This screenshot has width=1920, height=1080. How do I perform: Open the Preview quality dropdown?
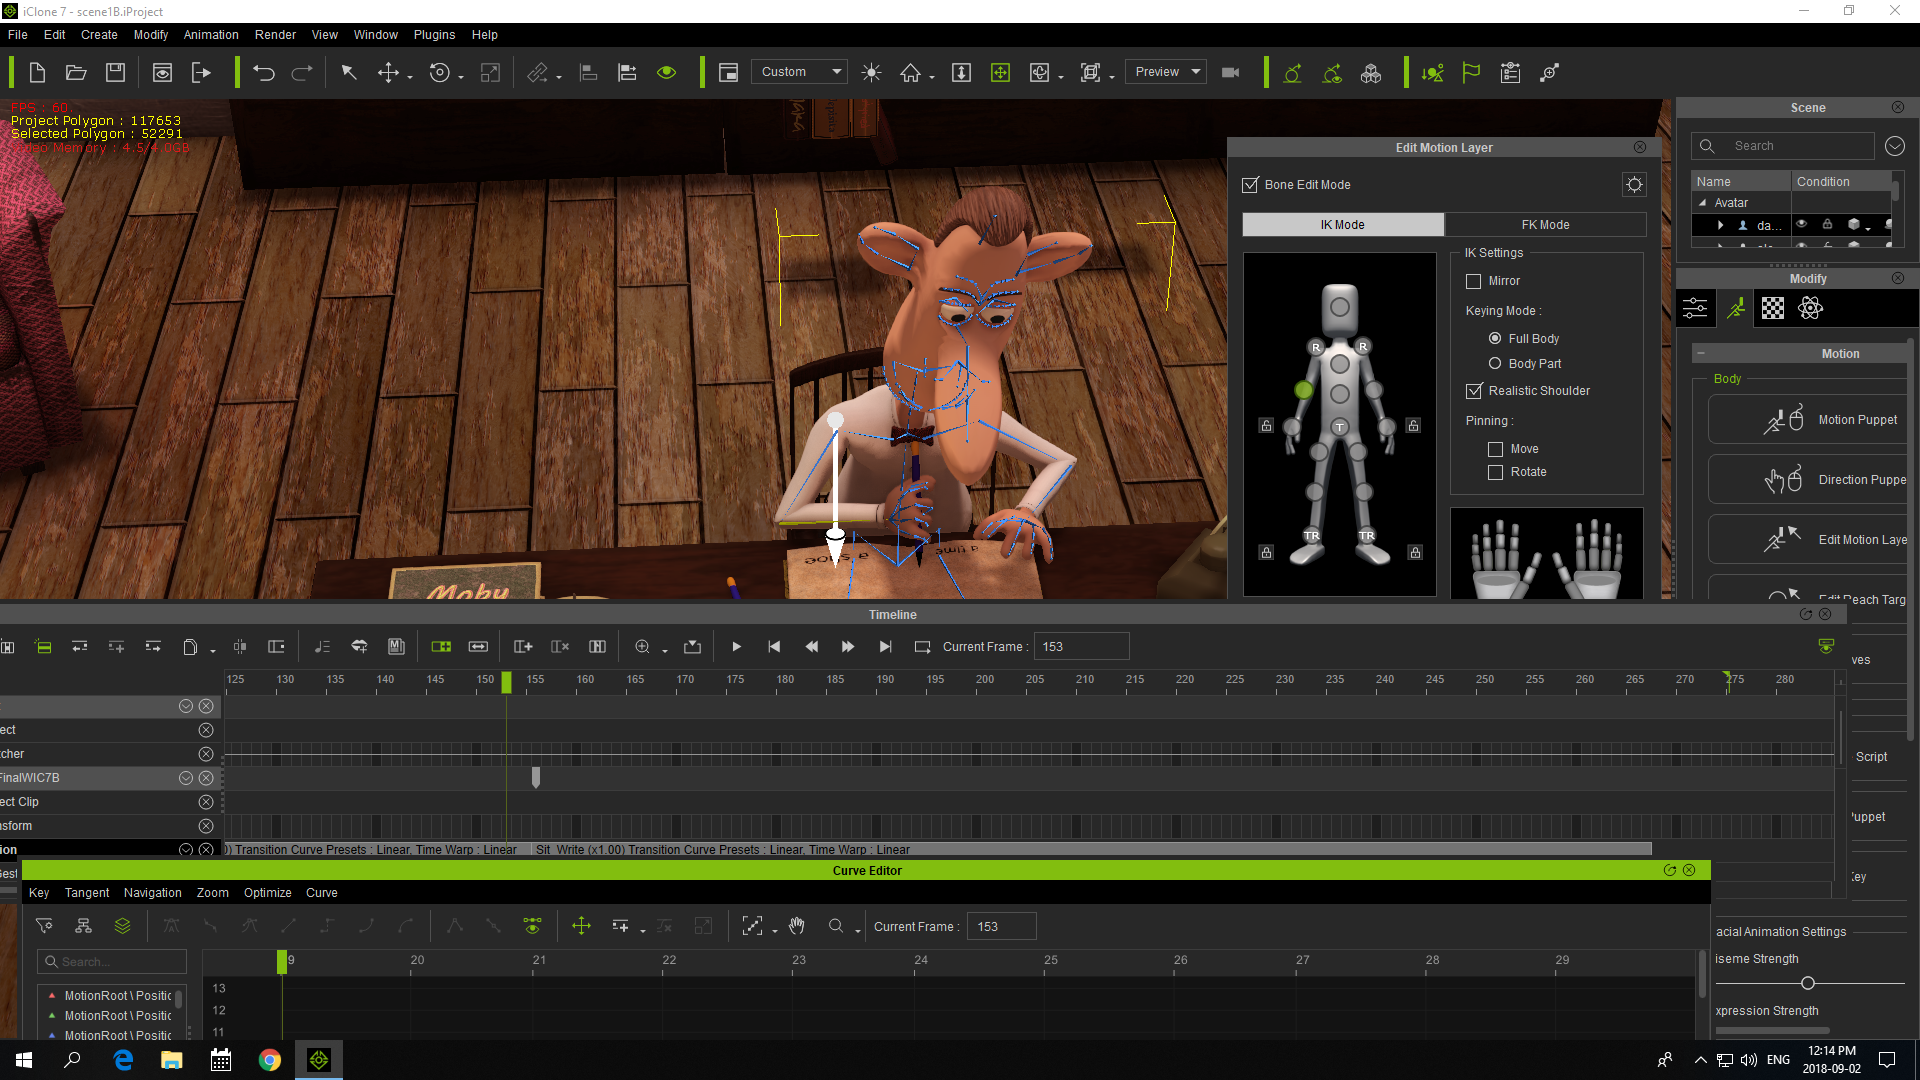pos(1167,72)
